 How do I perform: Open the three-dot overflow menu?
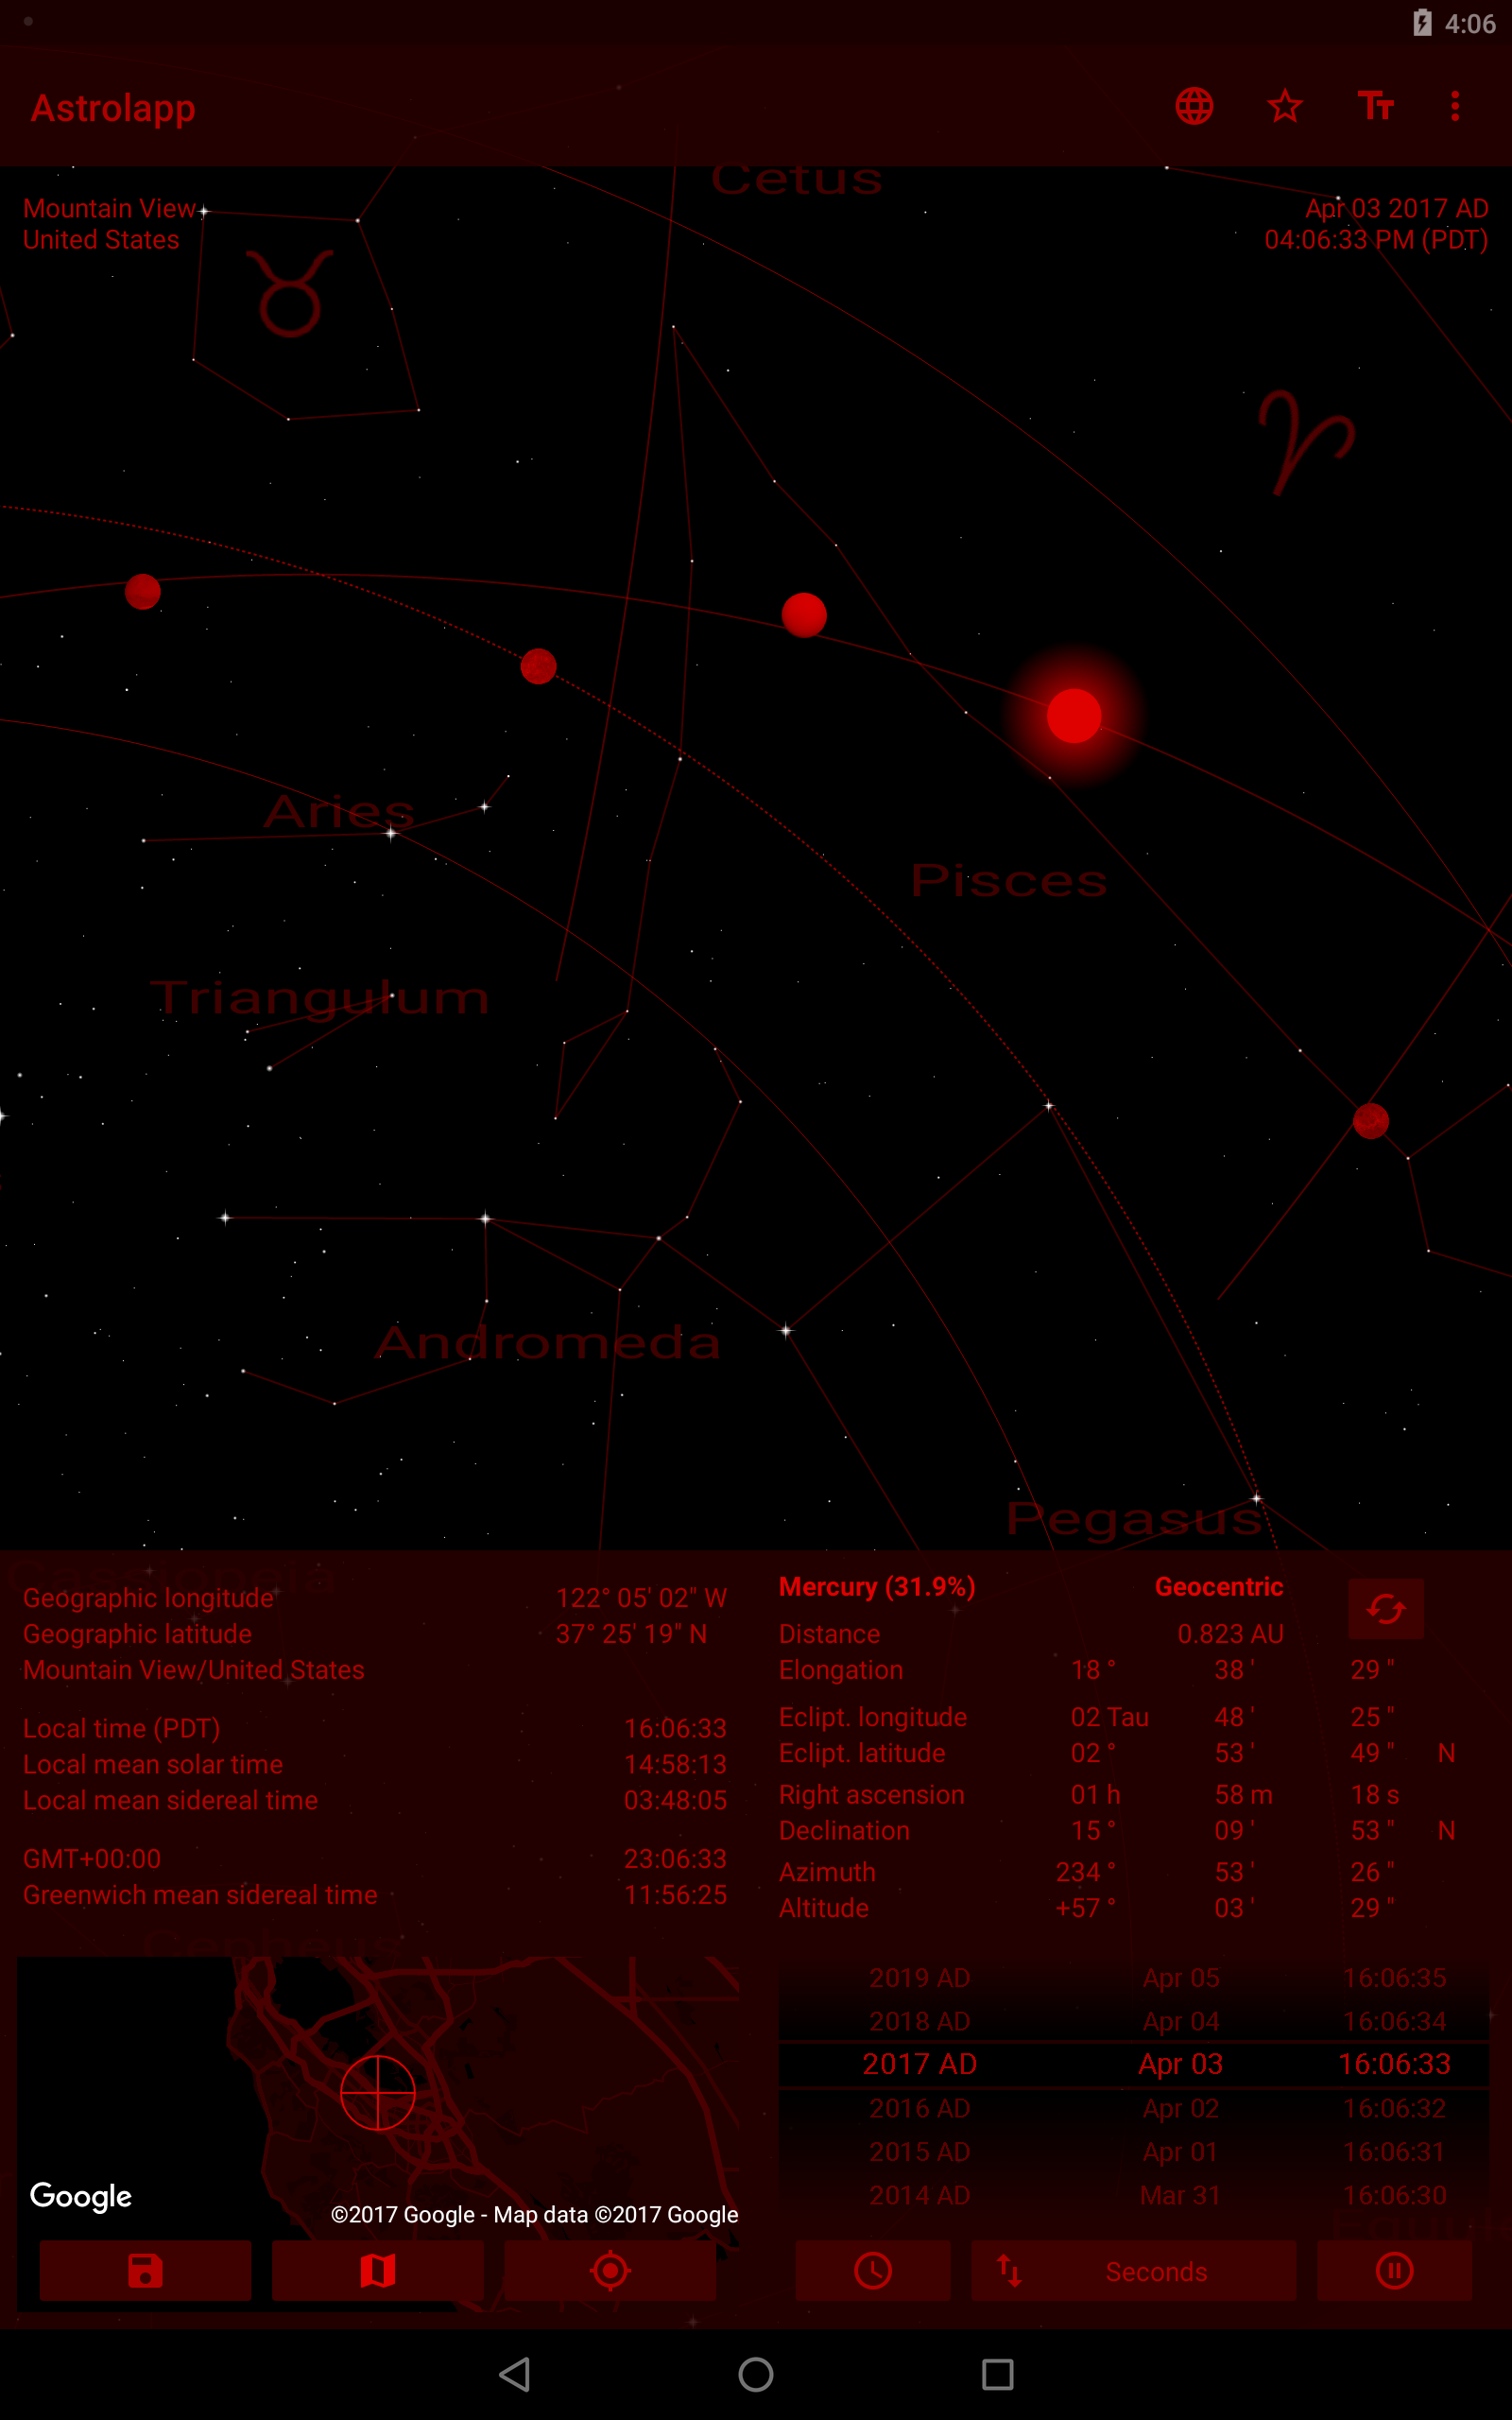click(x=1455, y=106)
